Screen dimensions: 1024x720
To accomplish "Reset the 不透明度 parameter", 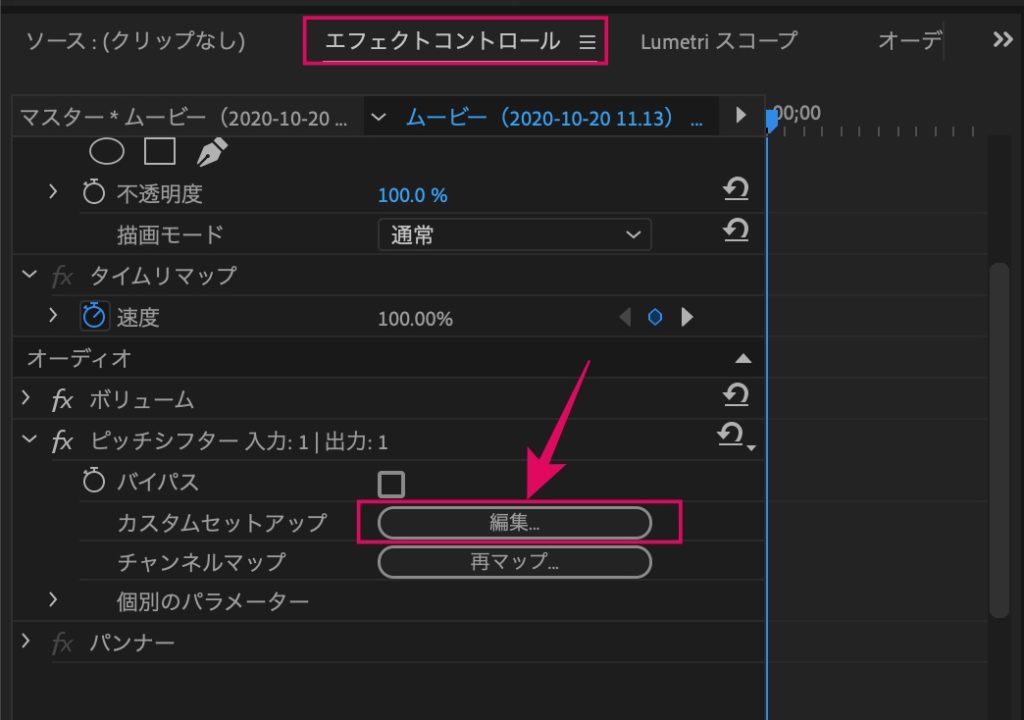I will (736, 189).
